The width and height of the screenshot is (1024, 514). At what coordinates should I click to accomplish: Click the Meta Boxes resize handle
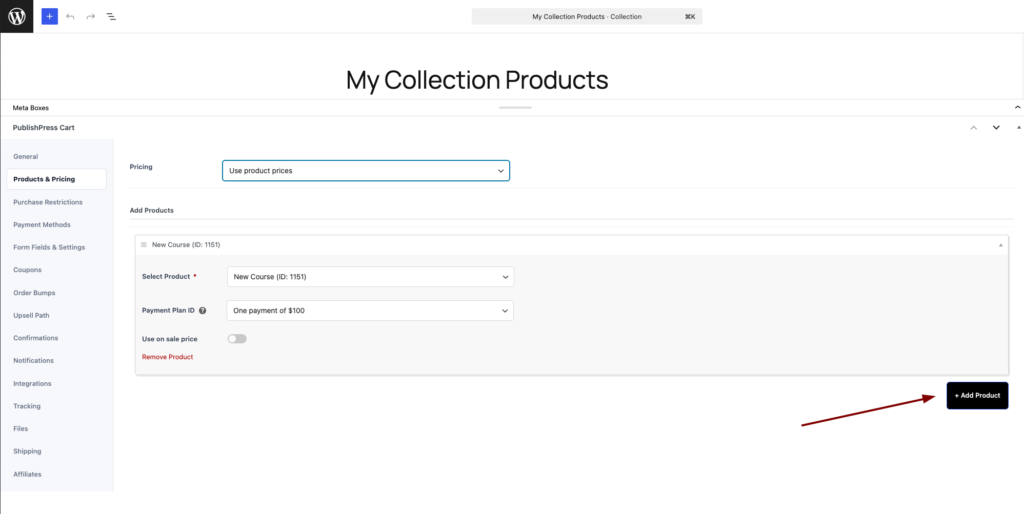coord(515,107)
